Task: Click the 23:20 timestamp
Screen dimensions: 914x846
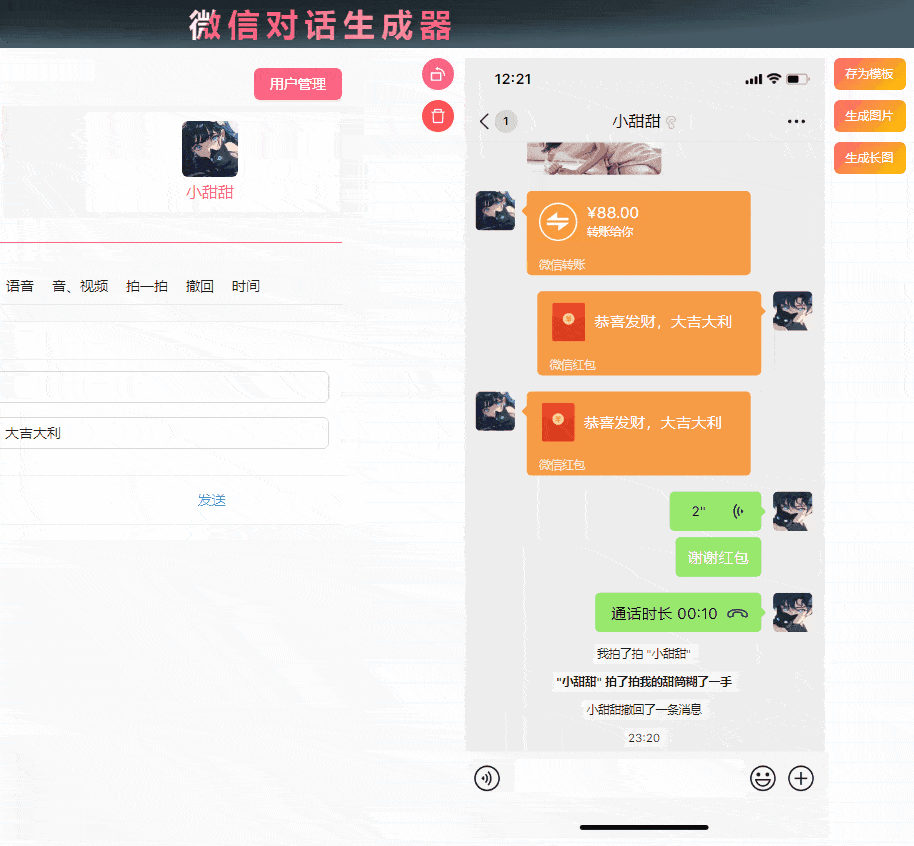Action: pos(644,738)
